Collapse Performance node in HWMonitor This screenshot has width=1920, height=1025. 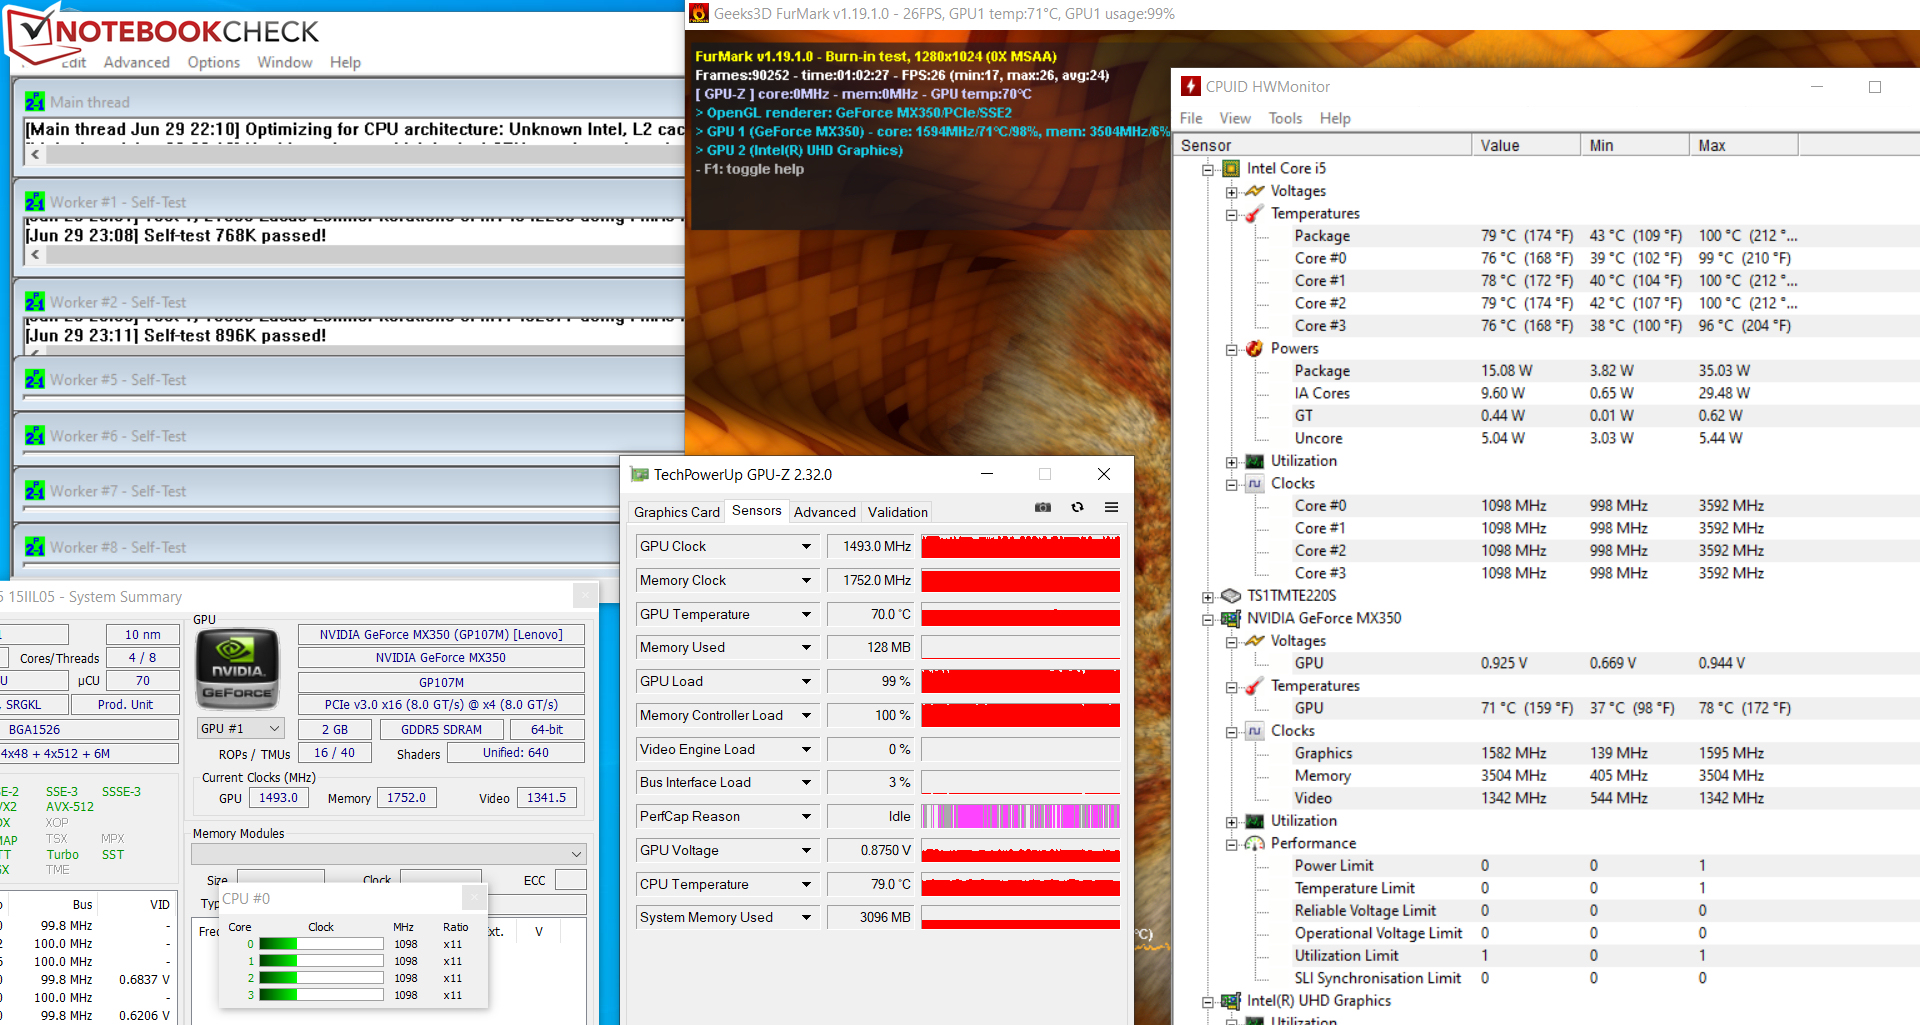click(x=1231, y=844)
